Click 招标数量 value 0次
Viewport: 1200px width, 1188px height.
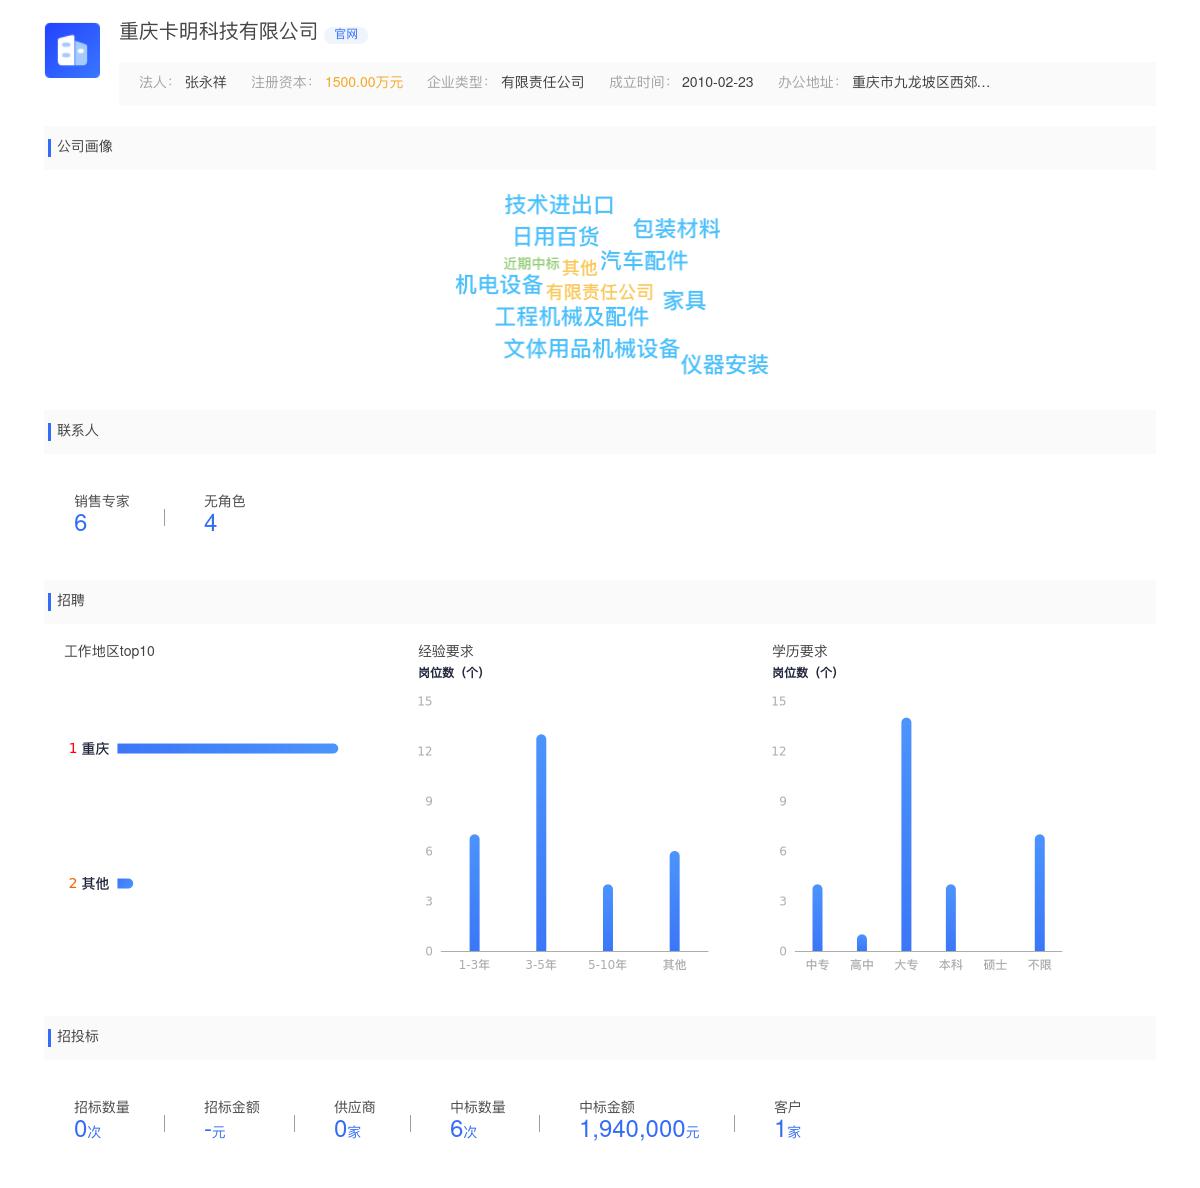point(88,1130)
